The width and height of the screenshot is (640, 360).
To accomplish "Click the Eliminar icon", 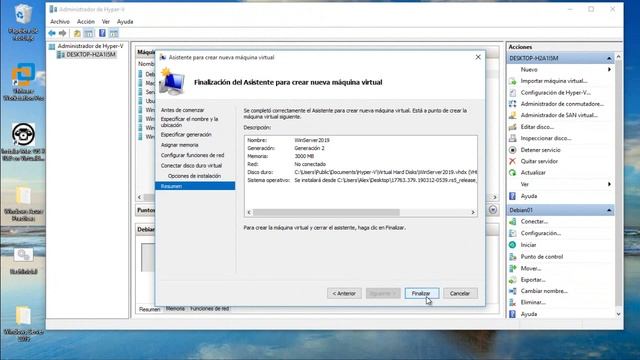I will (513, 302).
